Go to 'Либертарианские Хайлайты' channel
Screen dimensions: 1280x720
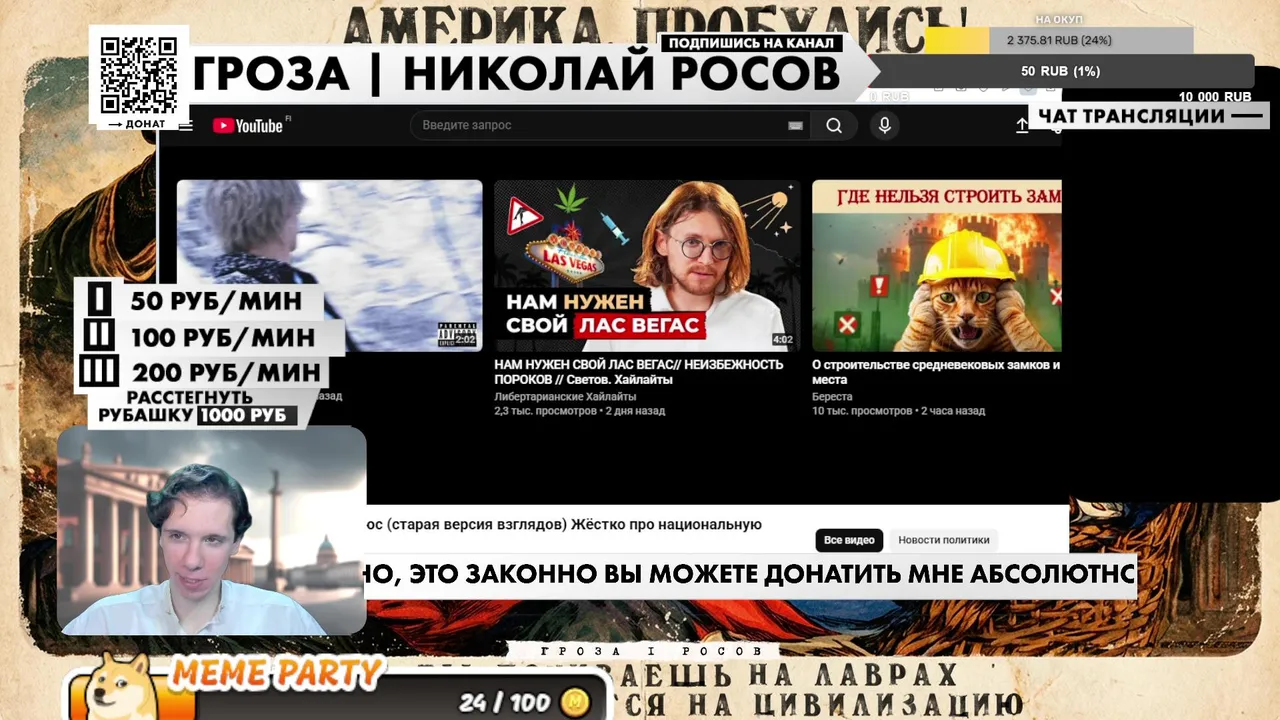[x=565, y=396]
